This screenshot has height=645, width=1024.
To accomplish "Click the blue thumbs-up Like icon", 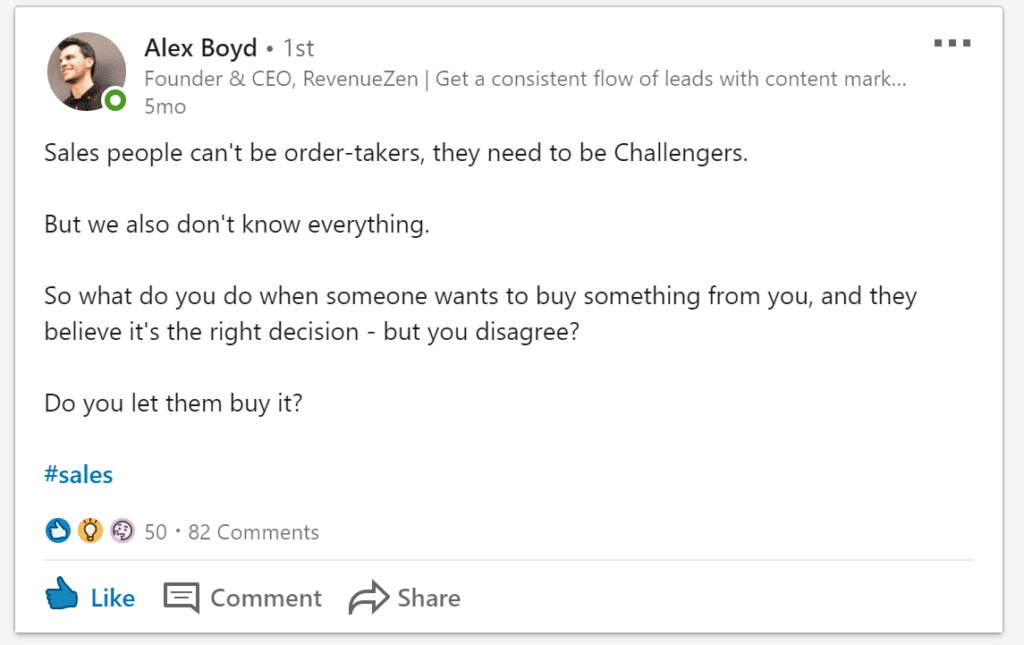I will pos(62,596).
